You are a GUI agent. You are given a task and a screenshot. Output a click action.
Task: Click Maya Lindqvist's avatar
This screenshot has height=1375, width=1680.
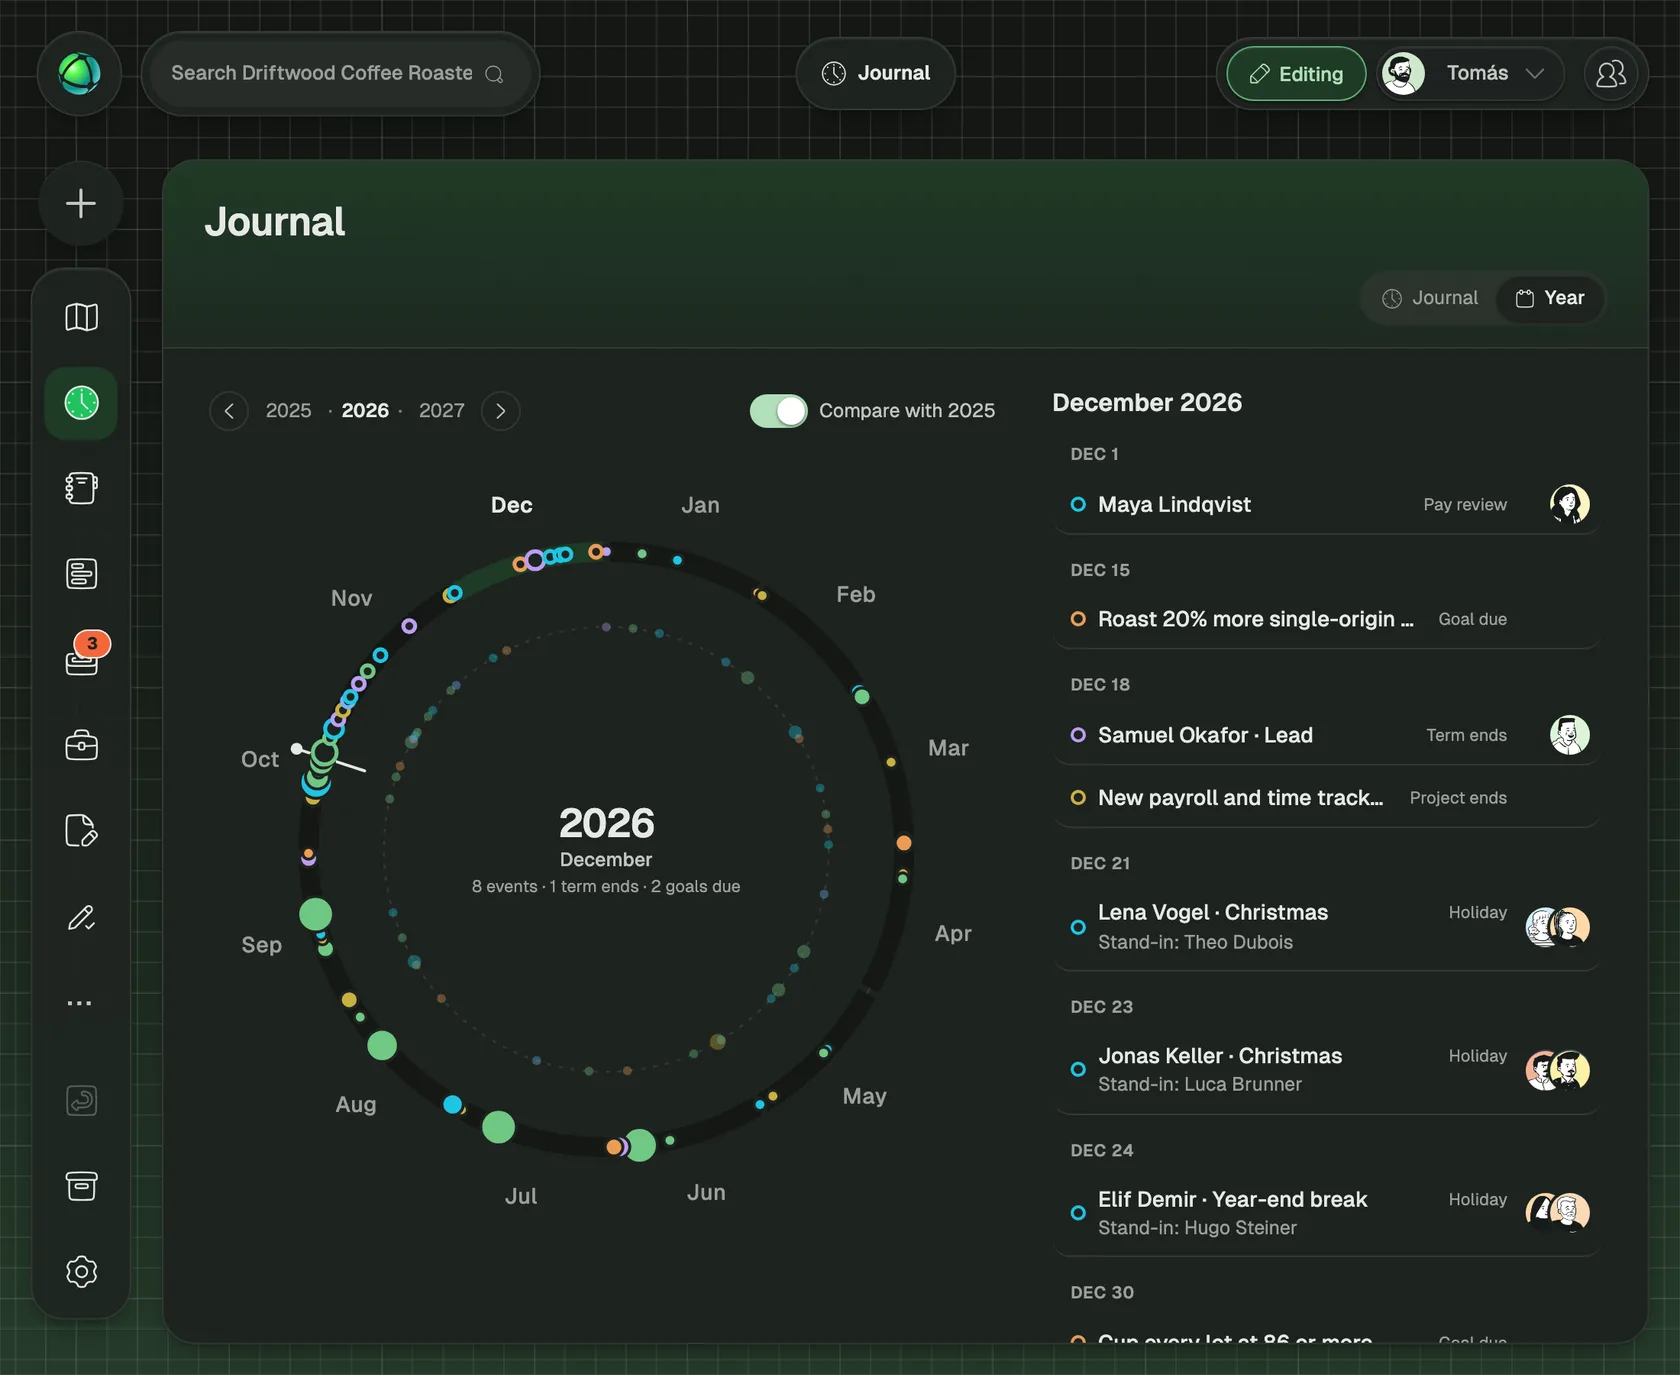[1569, 504]
